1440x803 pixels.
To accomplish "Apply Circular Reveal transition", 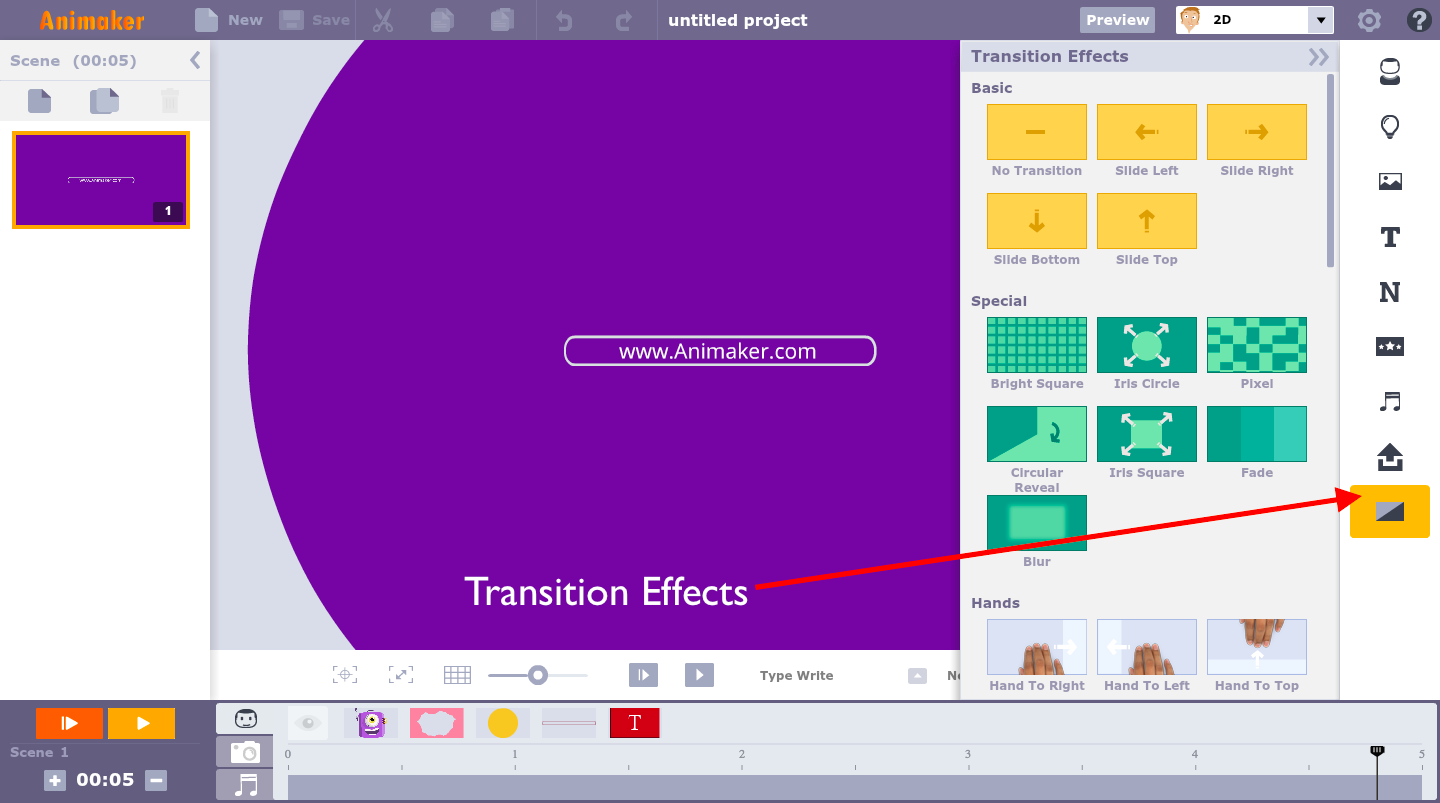I will pos(1037,434).
